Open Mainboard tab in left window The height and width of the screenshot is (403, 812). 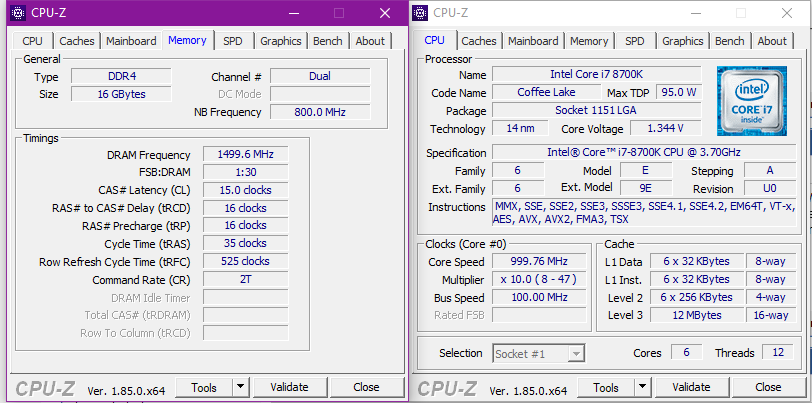coord(132,41)
